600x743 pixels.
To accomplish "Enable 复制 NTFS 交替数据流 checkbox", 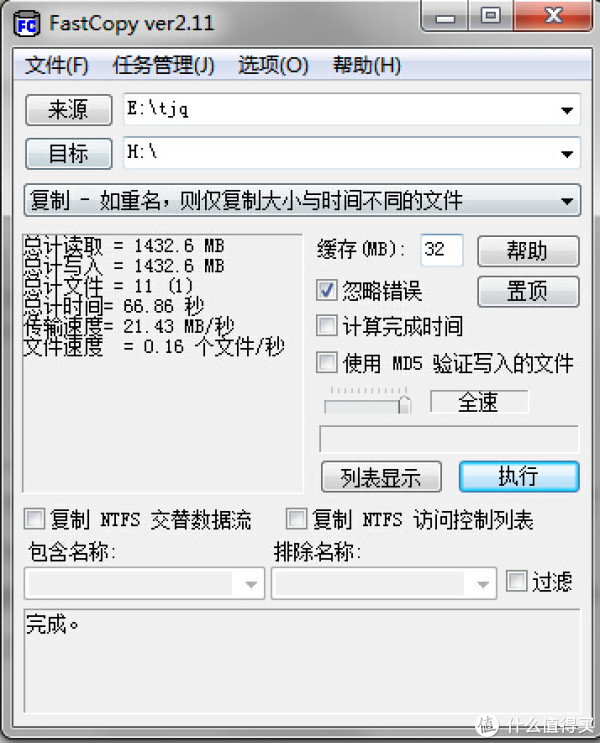I will (35, 519).
